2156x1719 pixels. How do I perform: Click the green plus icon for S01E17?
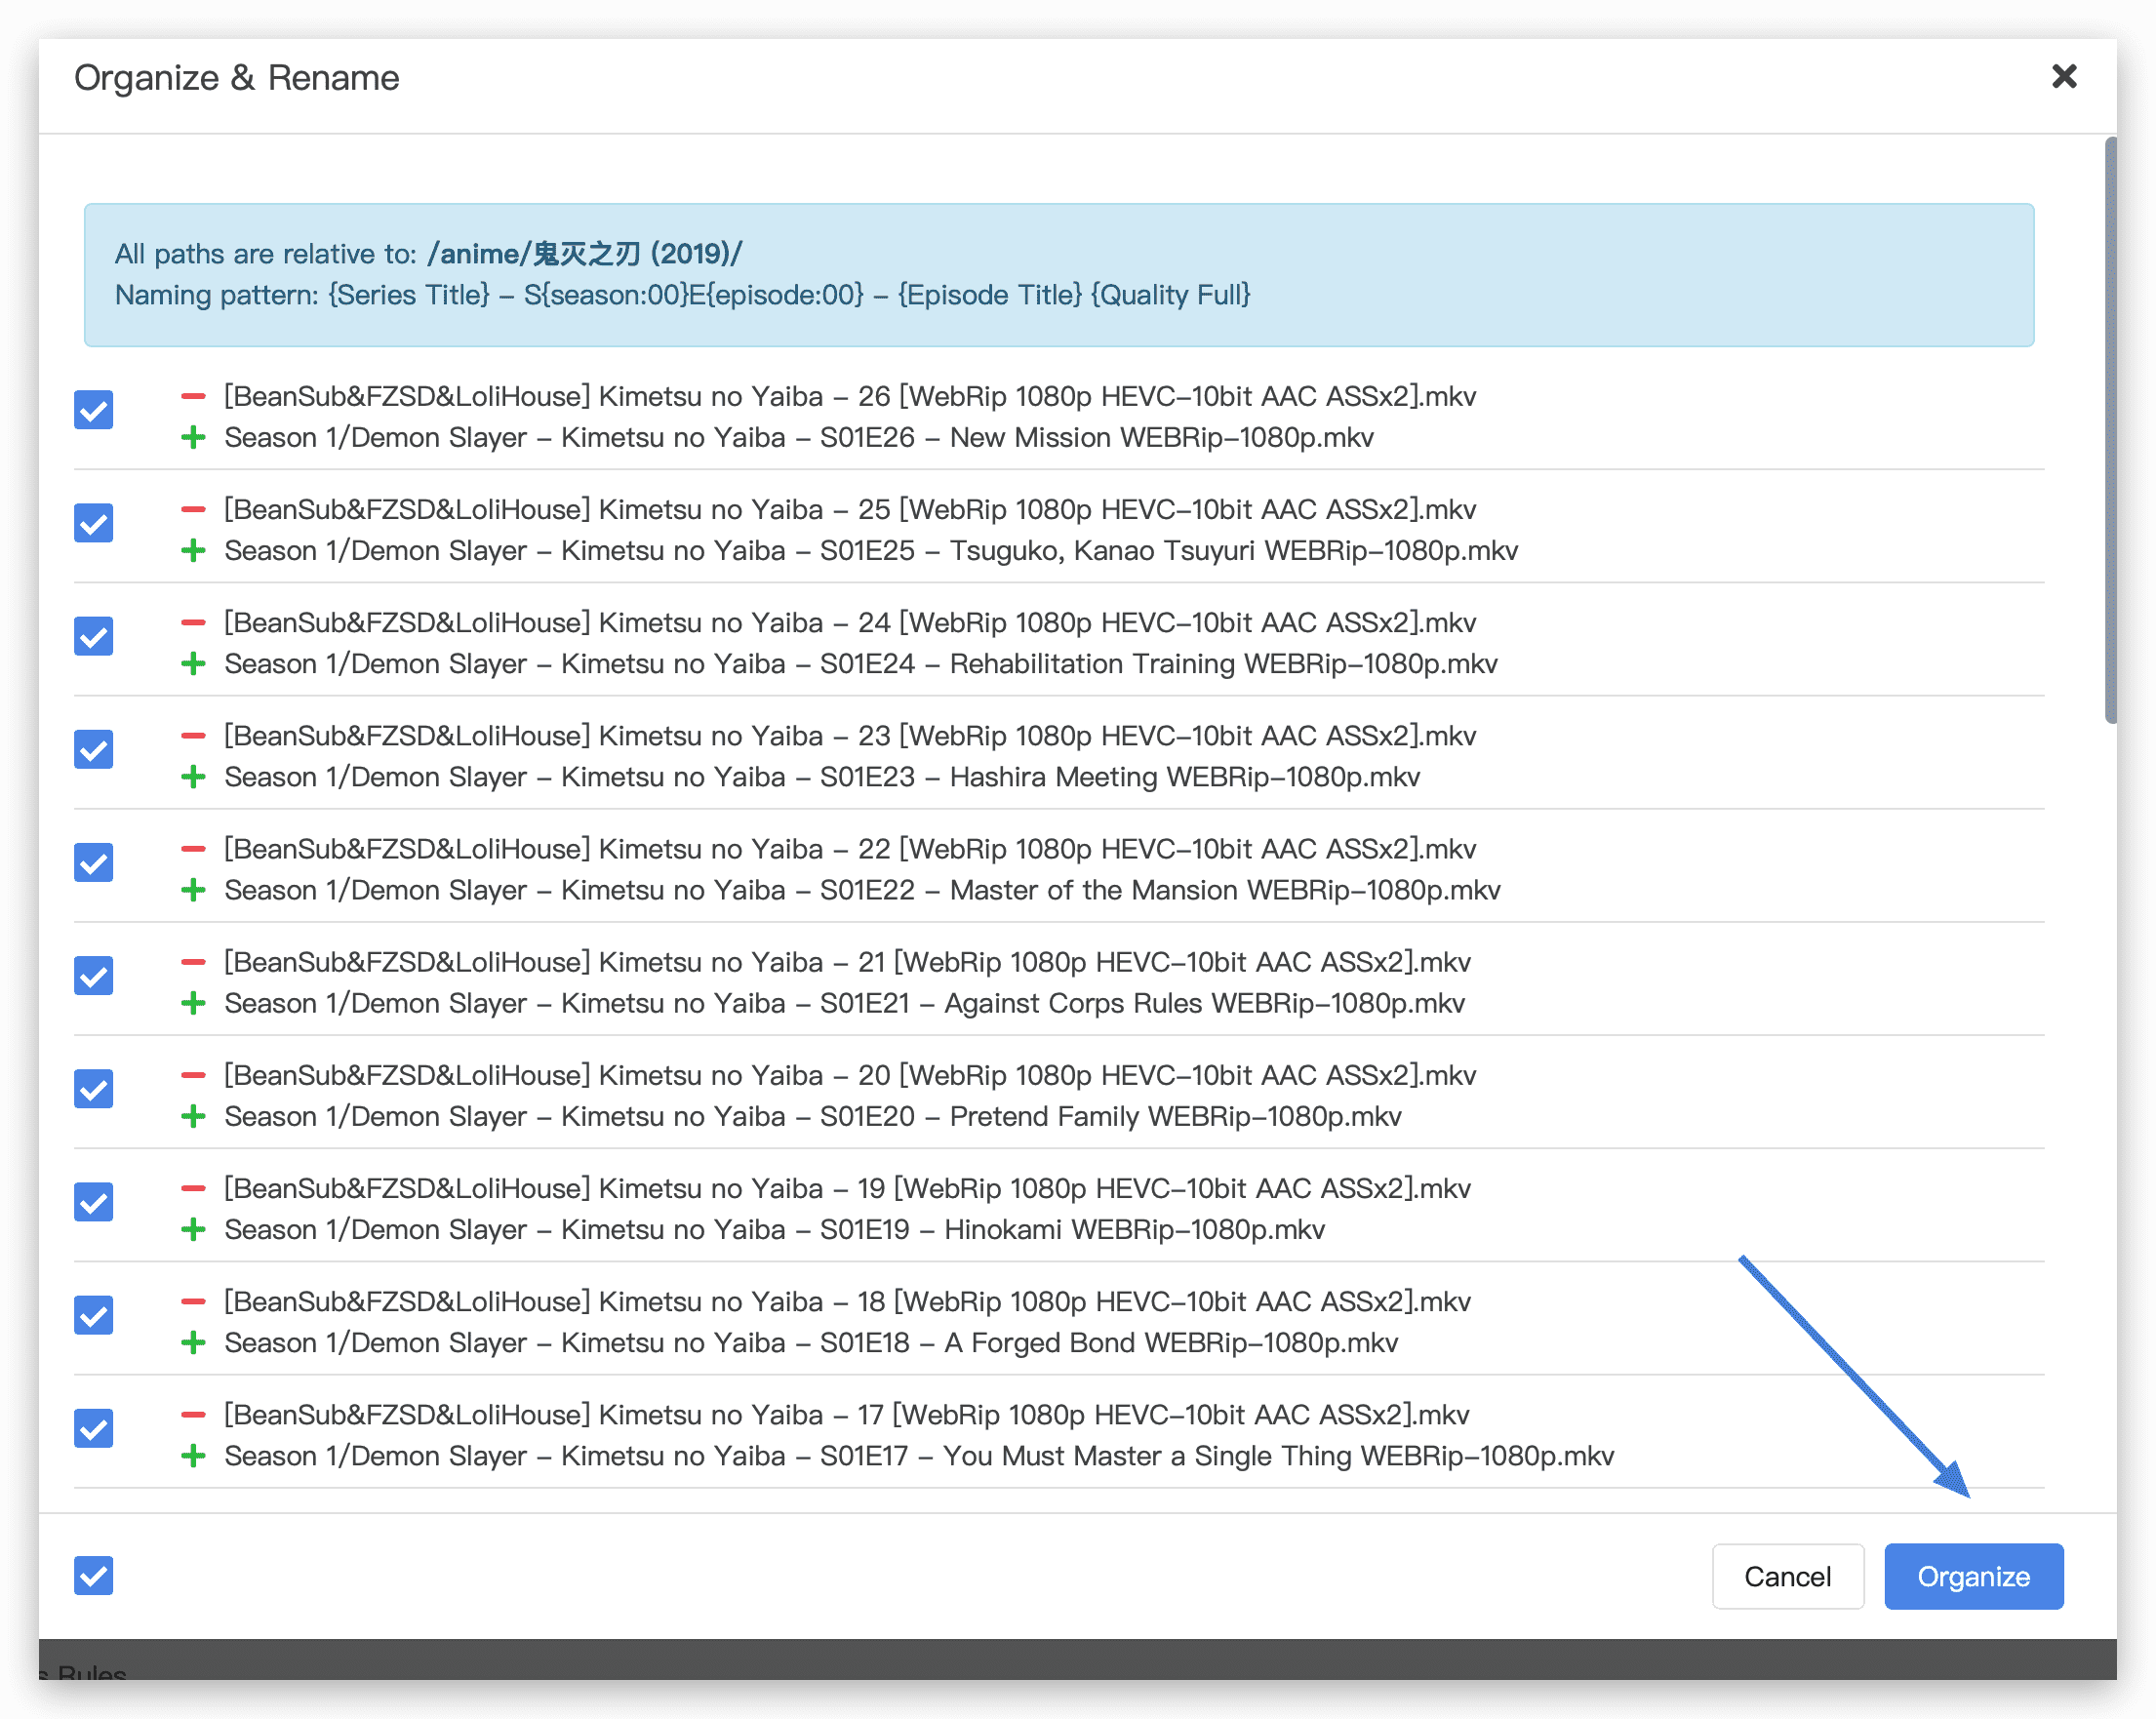point(193,1455)
